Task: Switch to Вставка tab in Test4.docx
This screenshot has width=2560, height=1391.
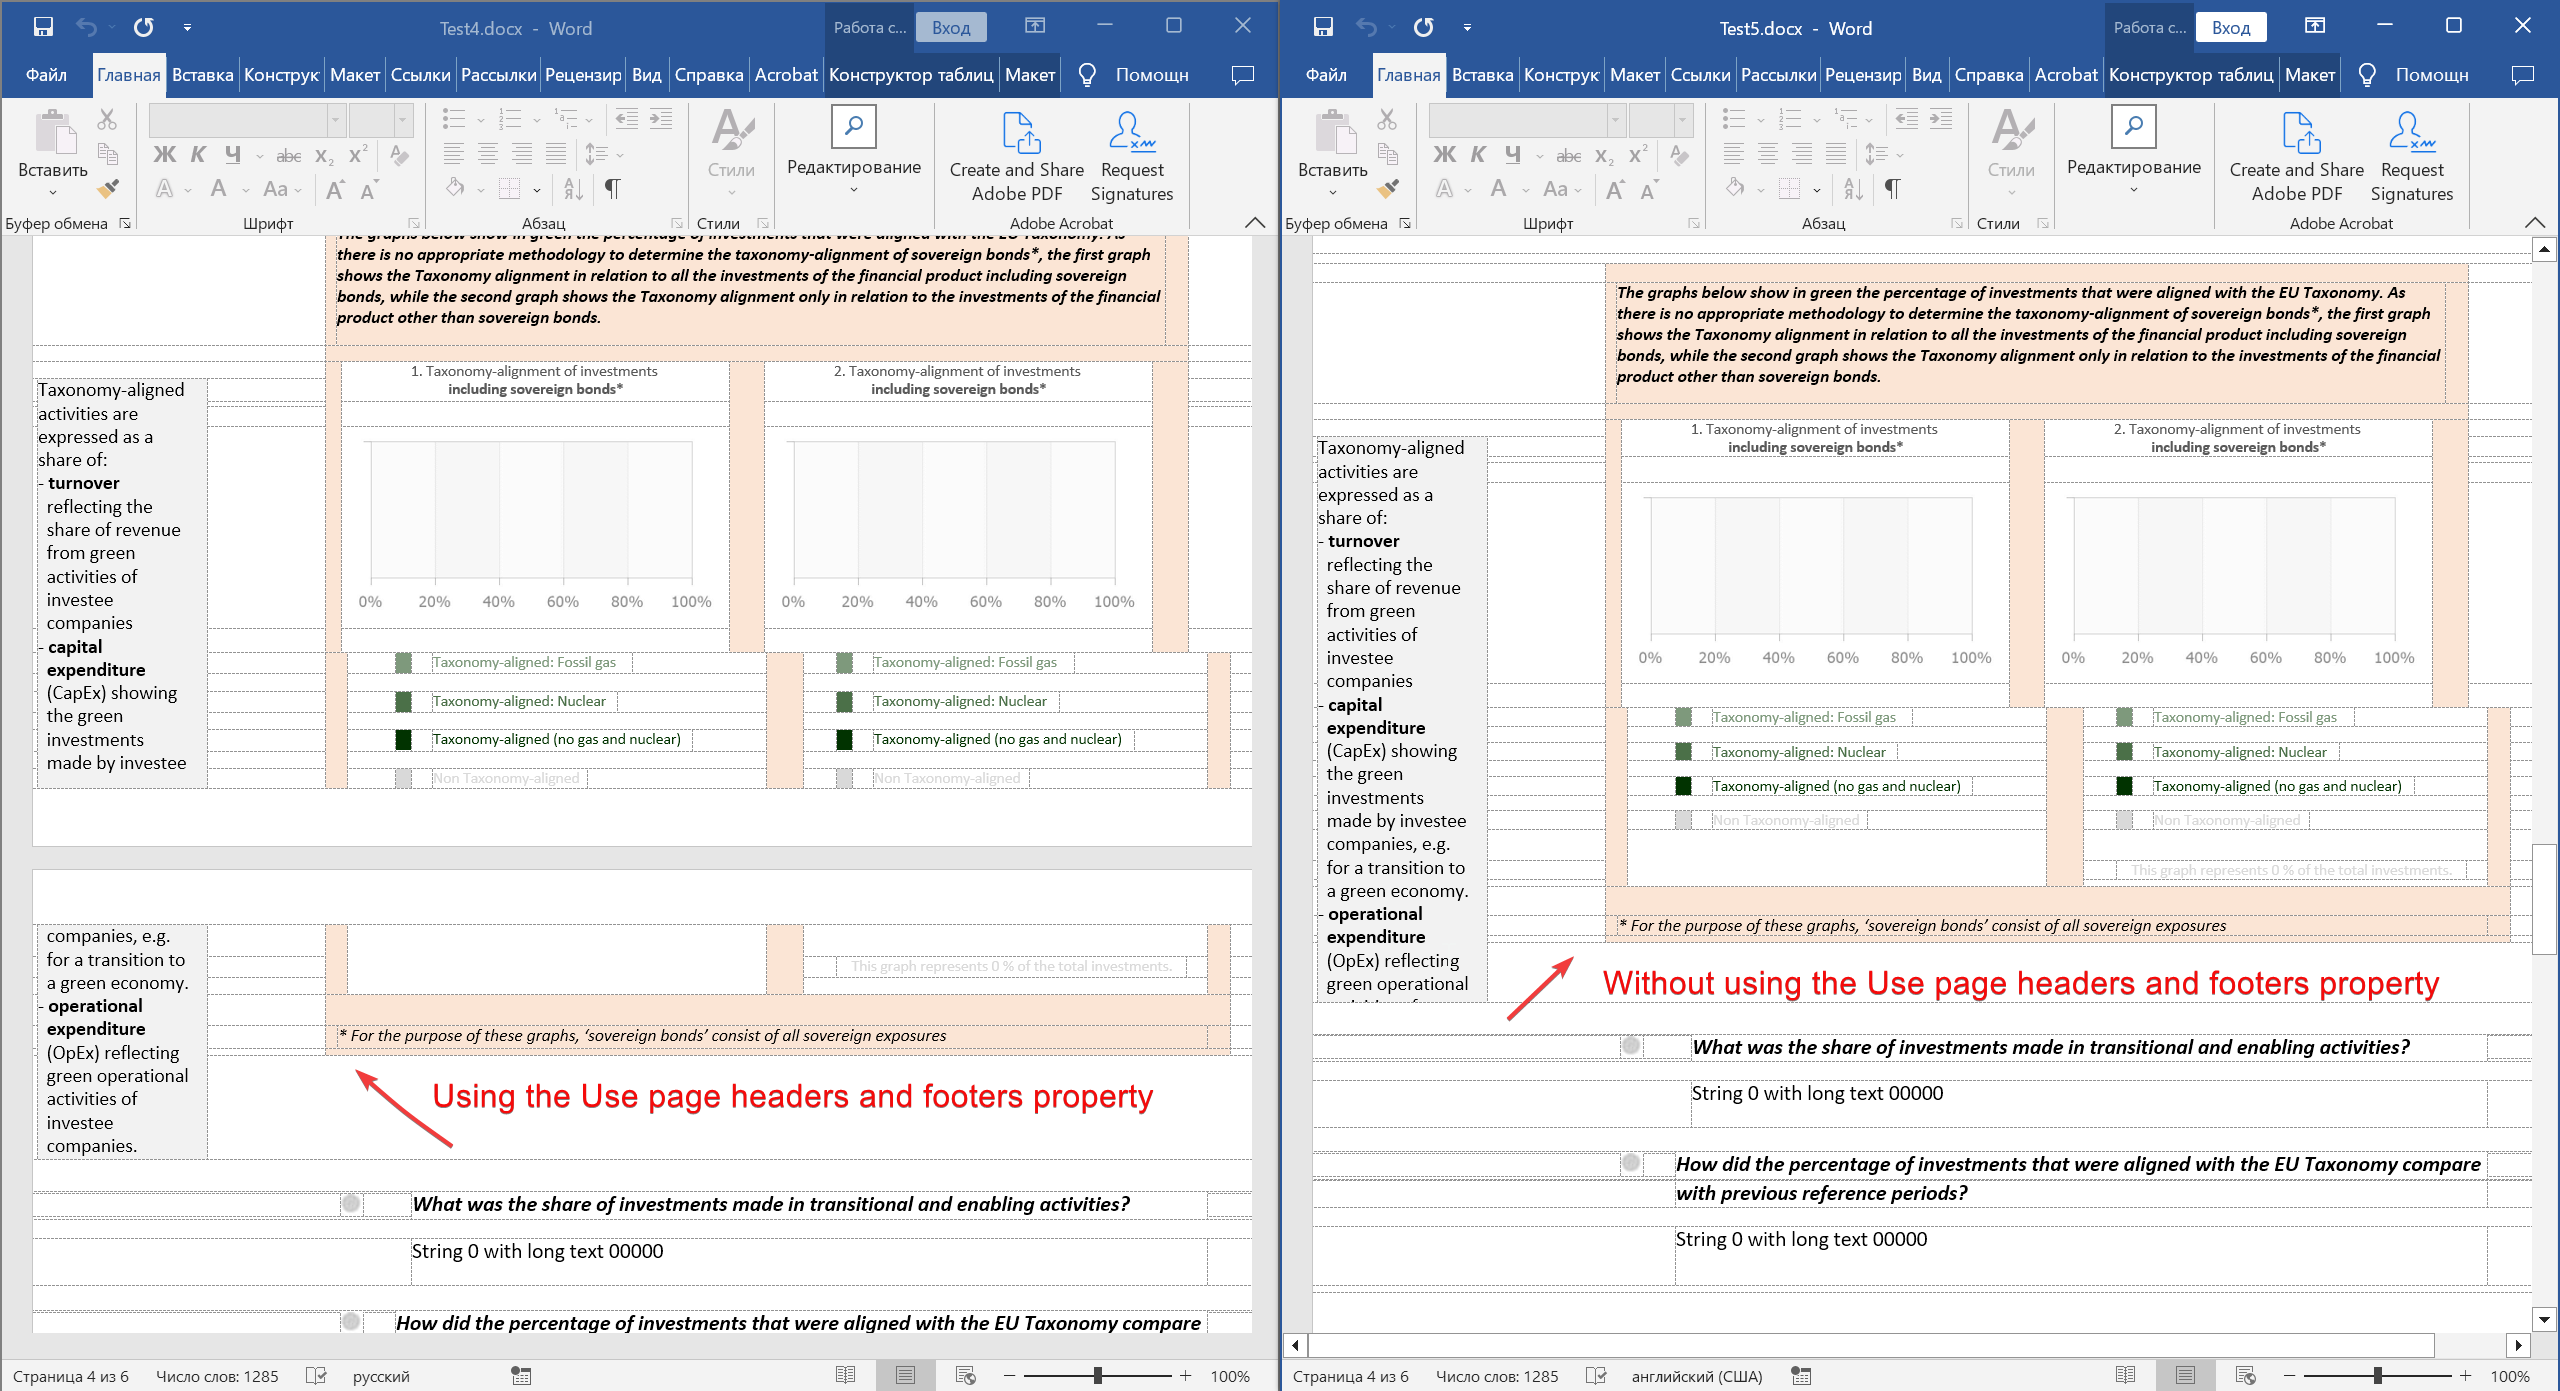Action: coord(203,75)
